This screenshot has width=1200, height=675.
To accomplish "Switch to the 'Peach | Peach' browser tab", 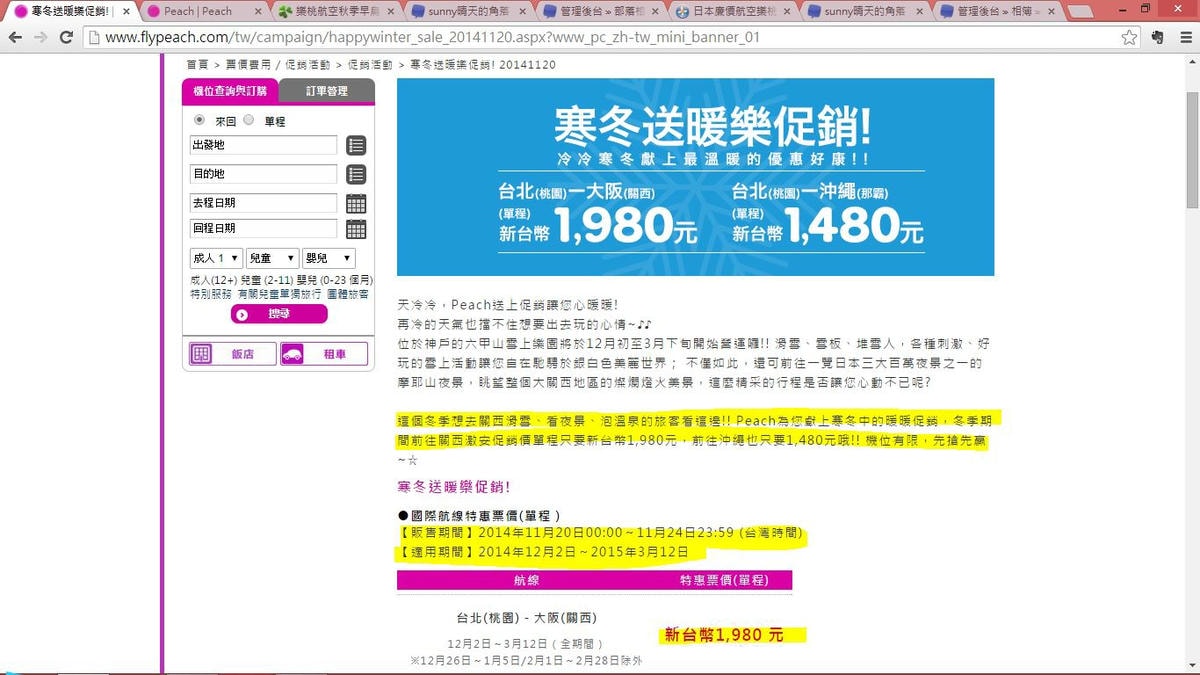I will click(200, 11).
